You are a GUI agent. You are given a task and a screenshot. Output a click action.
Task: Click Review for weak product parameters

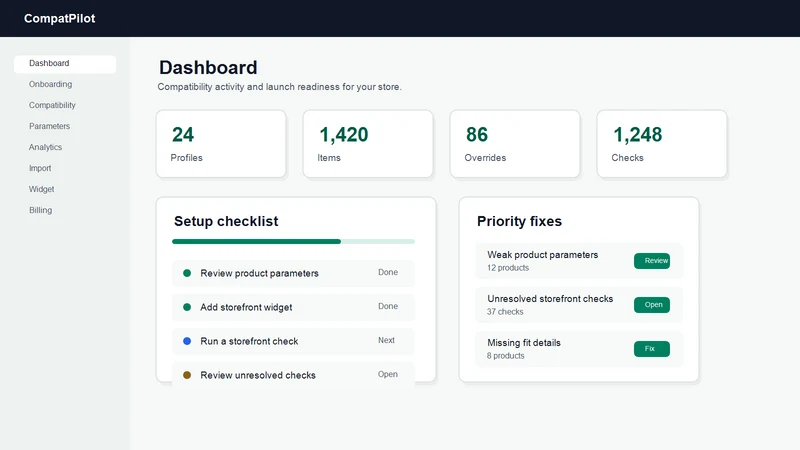click(652, 261)
